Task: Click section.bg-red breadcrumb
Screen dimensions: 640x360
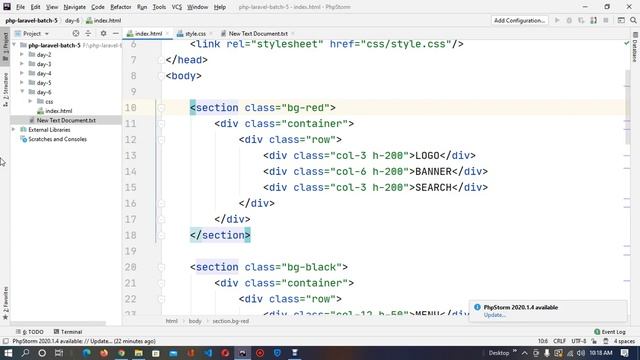Action: click(x=231, y=321)
